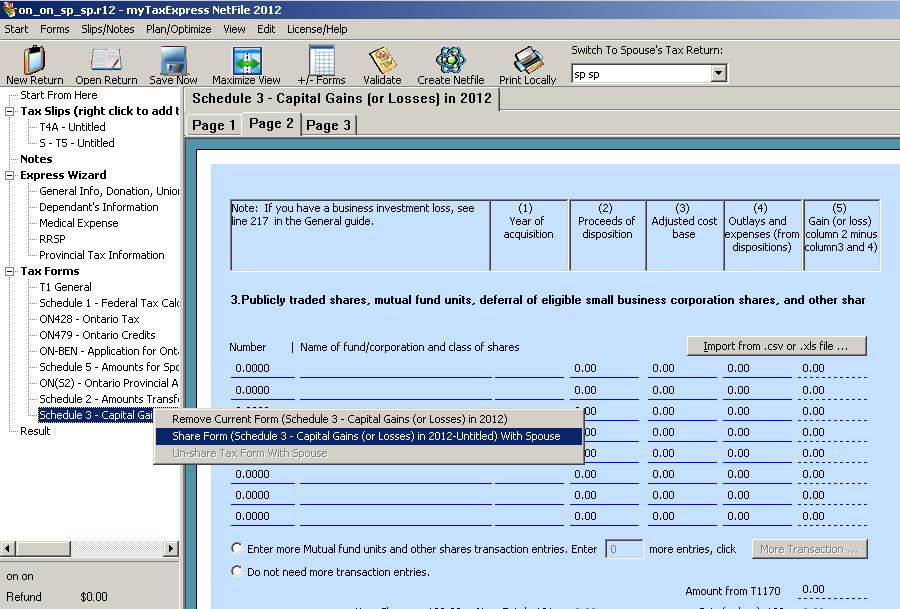Click first row Proceeds of disposition value
Screen dimensions: 900x609
[604, 368]
